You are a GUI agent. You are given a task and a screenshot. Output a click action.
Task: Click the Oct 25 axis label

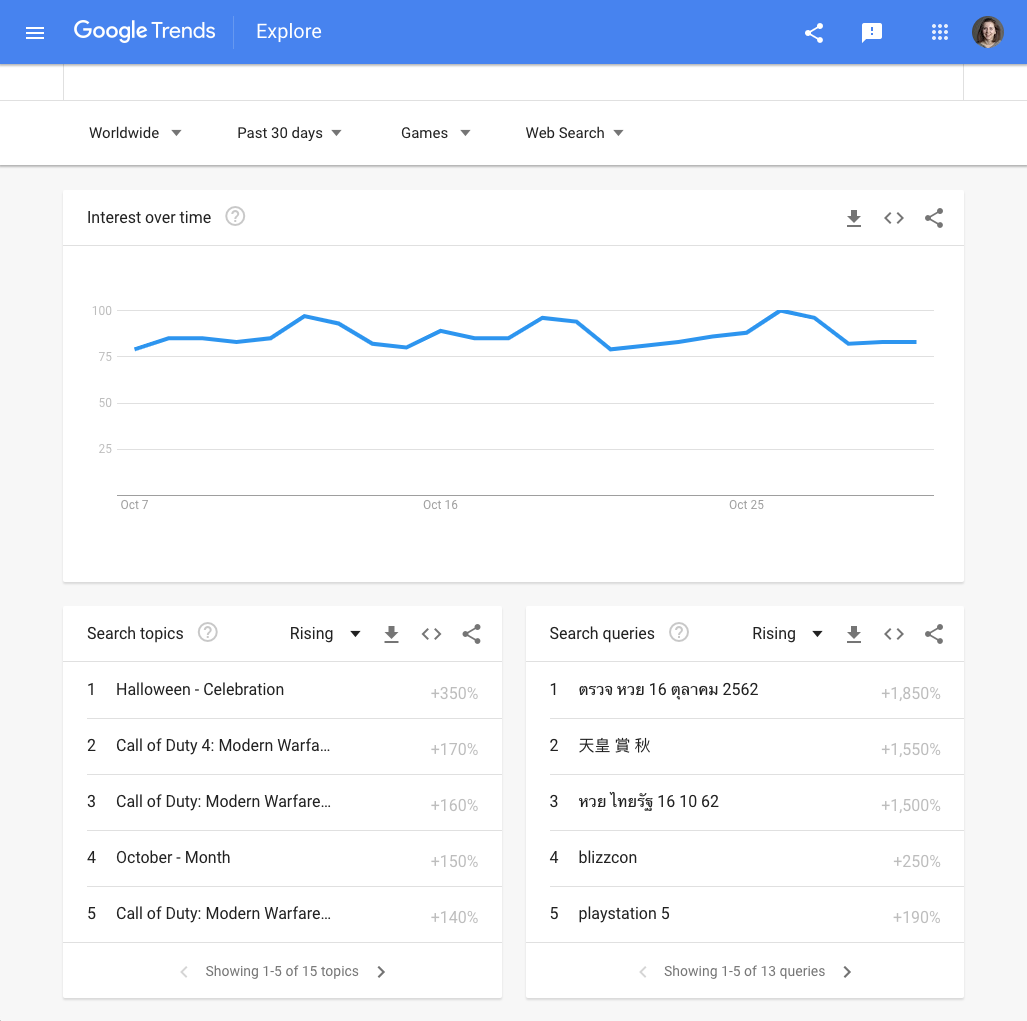tap(746, 505)
